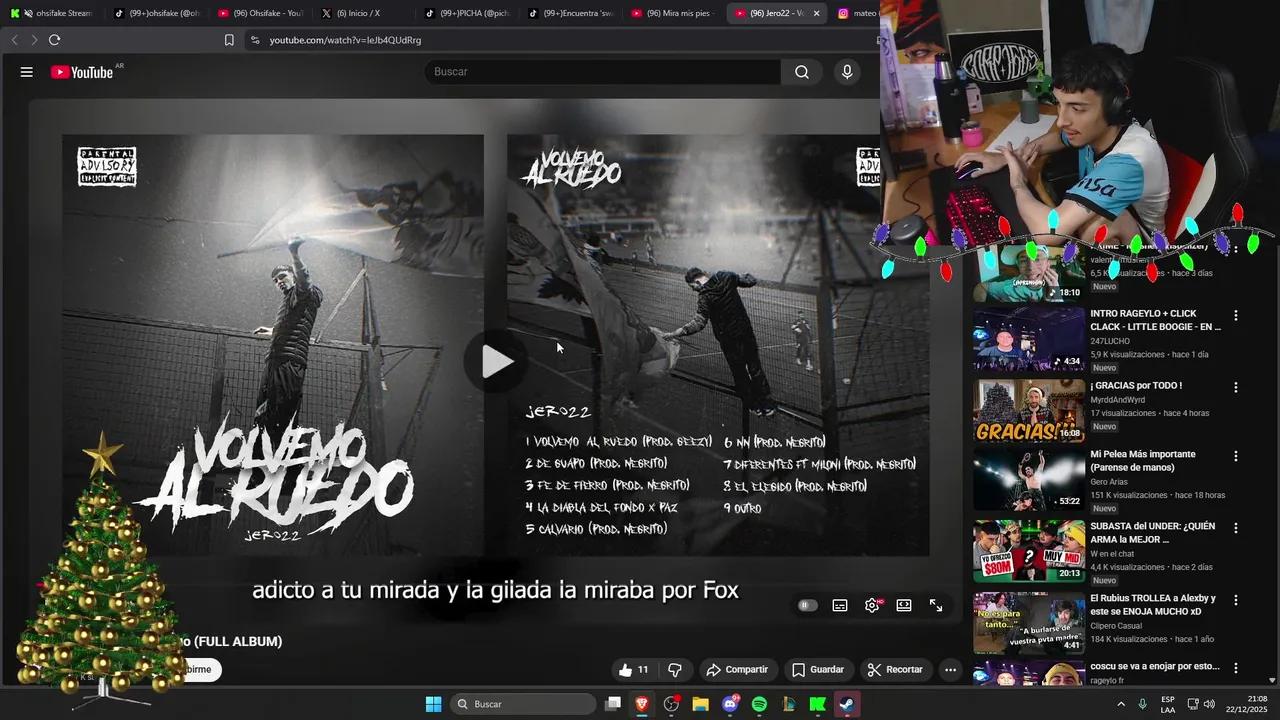
Task: Toggle the autoplay switch in the player
Action: (808, 605)
